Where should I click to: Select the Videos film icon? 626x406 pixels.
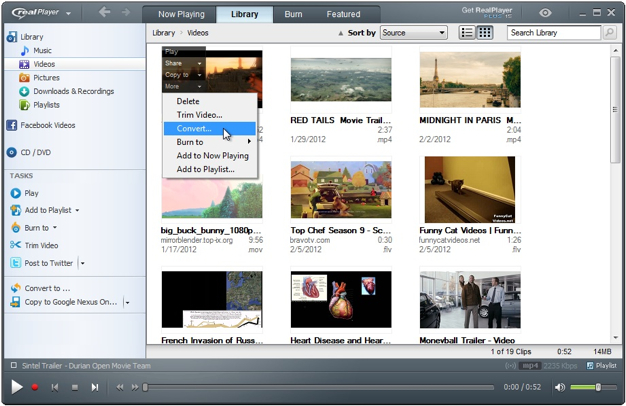pos(24,64)
